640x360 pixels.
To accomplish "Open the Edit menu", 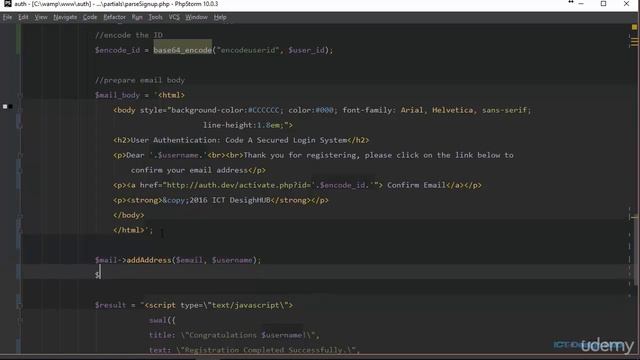I will tap(23, 17).
